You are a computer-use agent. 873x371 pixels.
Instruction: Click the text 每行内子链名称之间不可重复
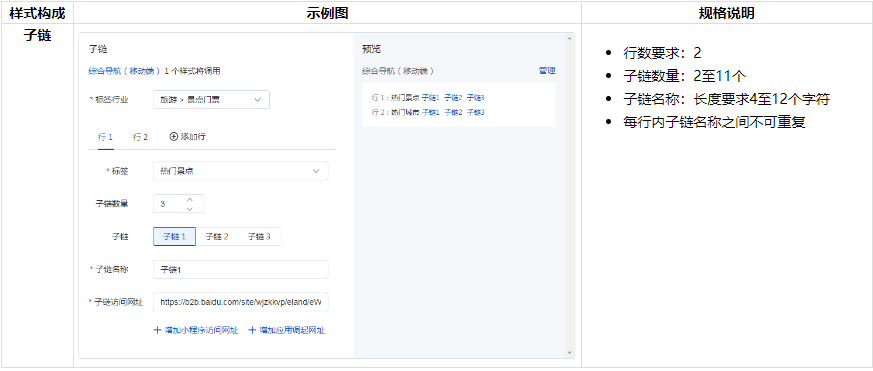[714, 123]
